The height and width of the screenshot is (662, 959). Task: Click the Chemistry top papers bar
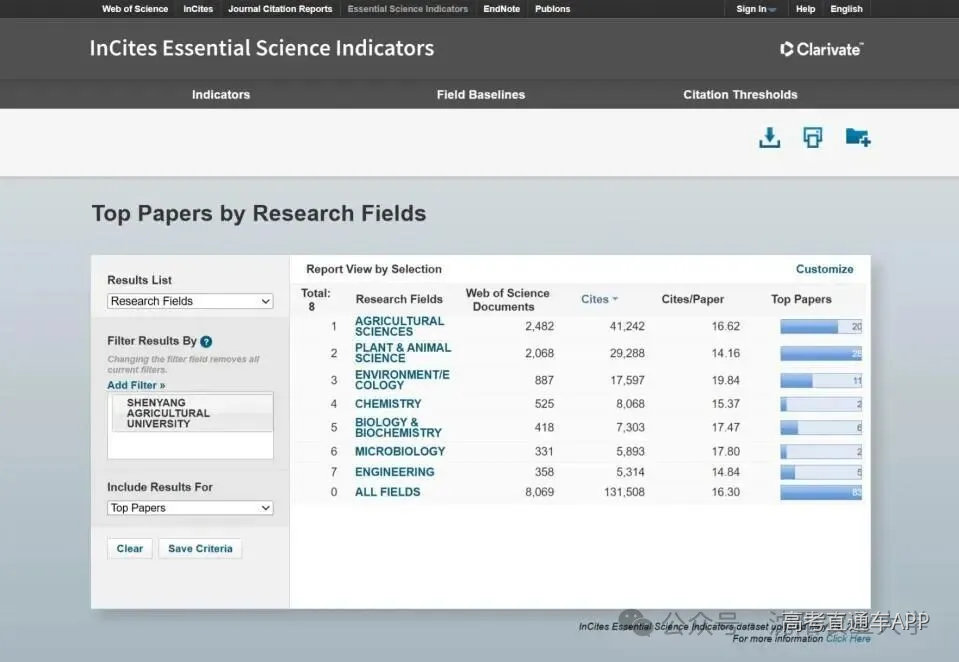pos(821,404)
